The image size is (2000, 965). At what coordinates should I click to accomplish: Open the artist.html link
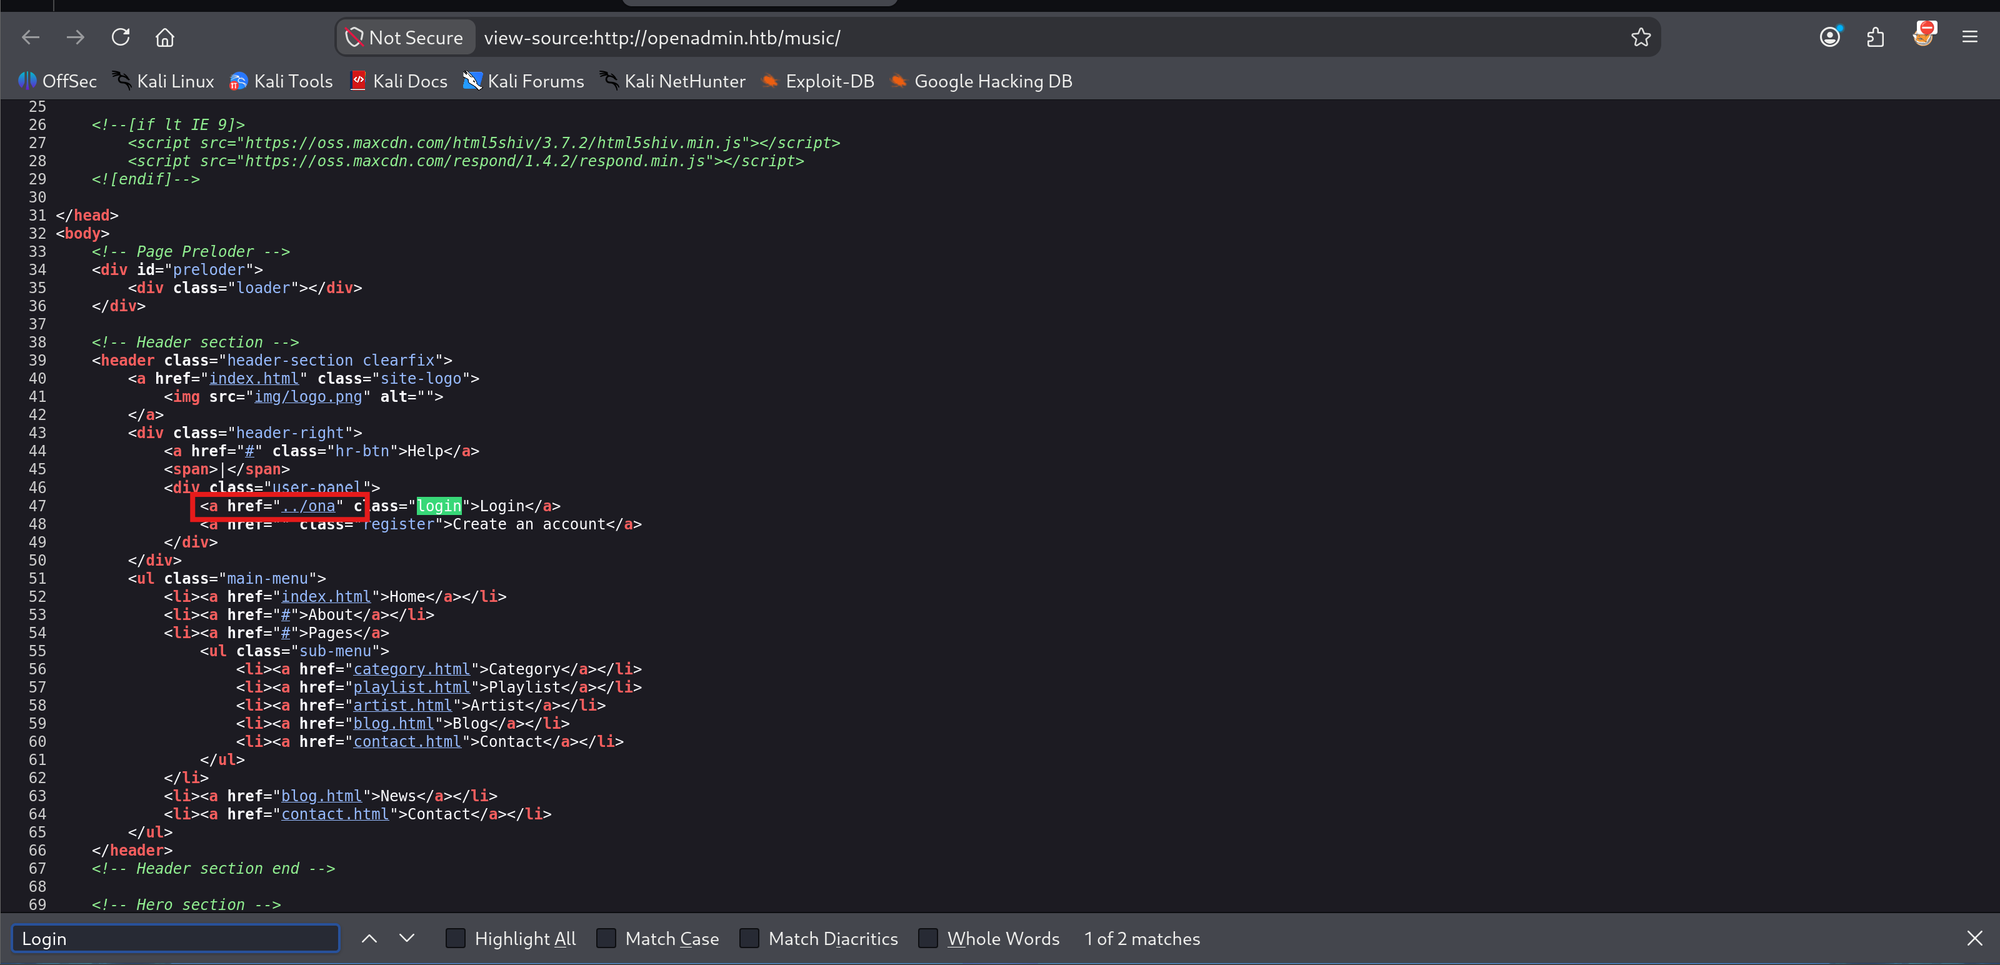pyautogui.click(x=403, y=705)
